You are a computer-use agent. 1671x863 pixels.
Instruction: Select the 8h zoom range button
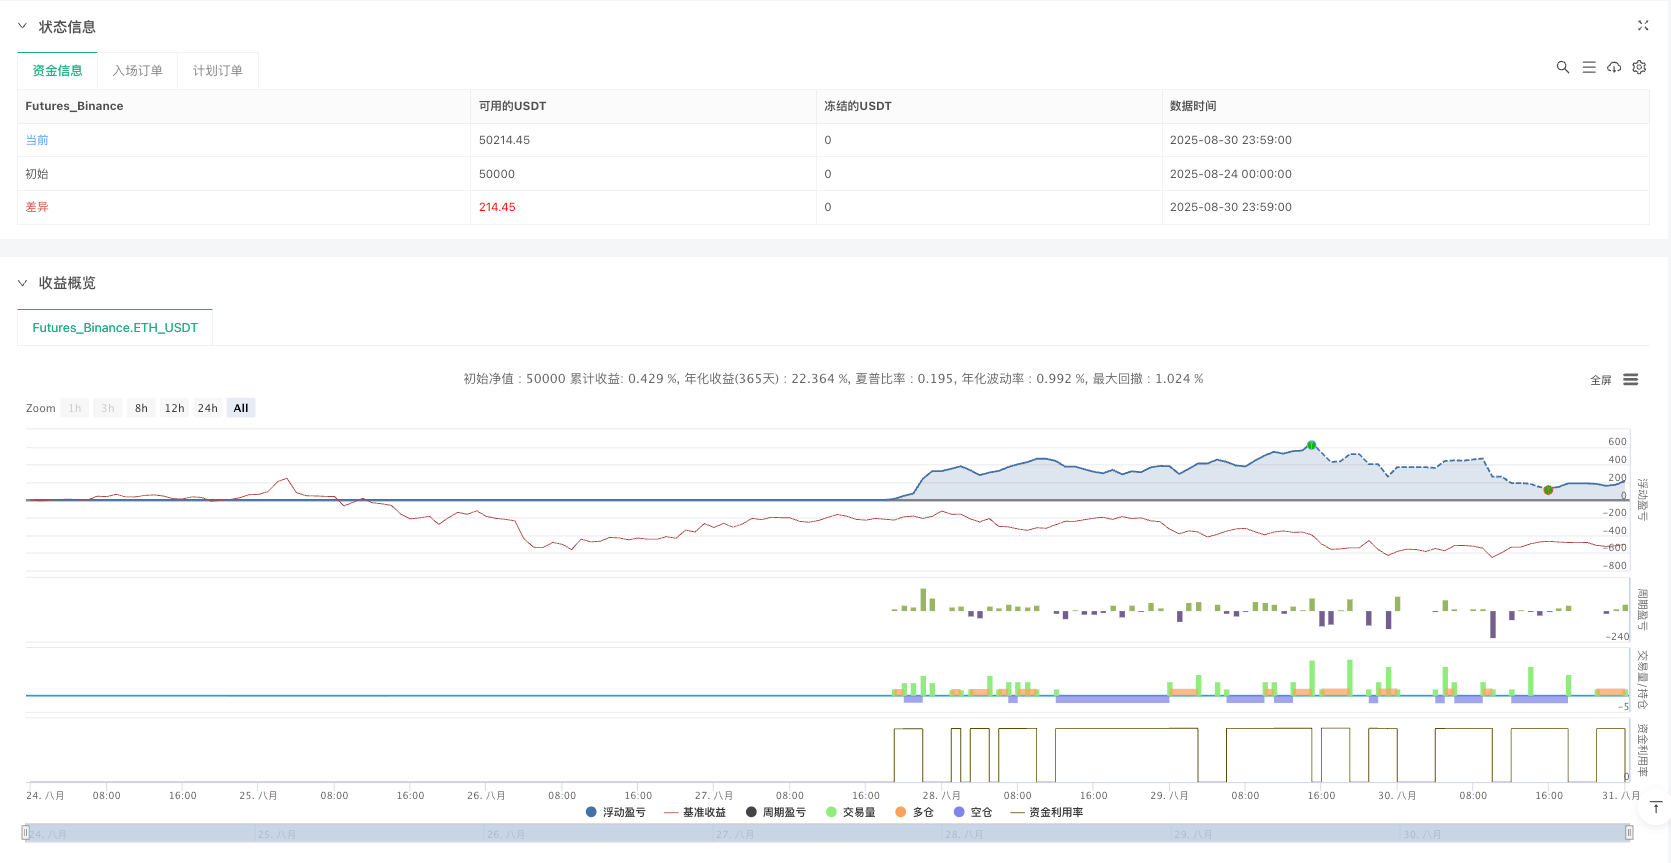point(141,408)
